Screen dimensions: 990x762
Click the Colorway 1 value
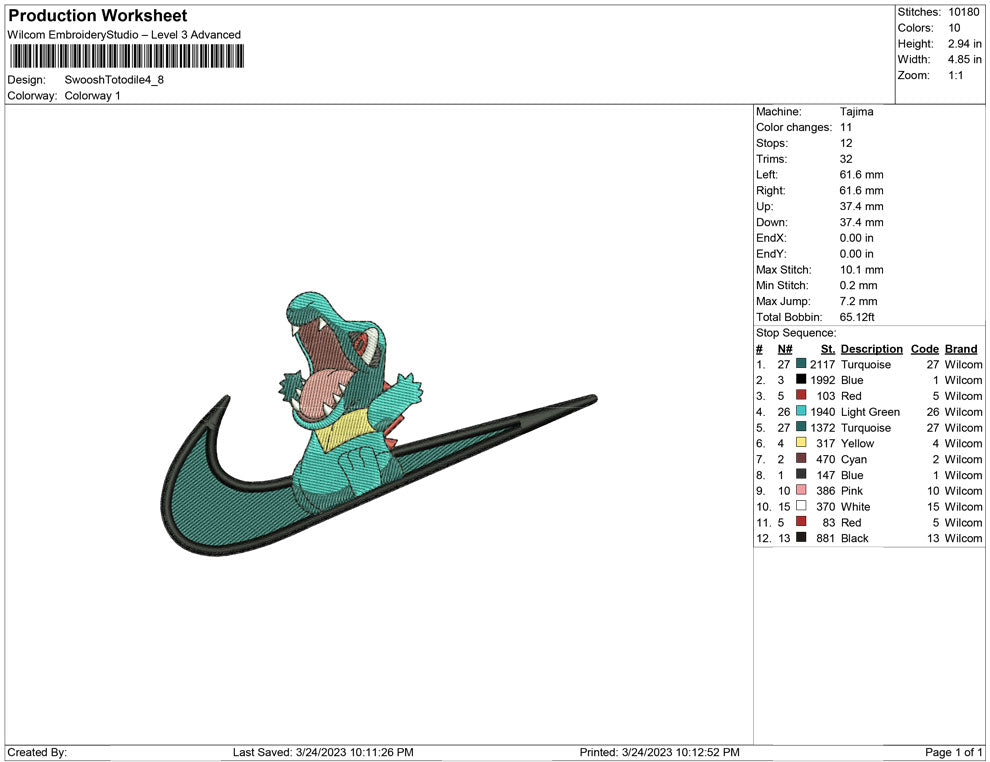92,96
